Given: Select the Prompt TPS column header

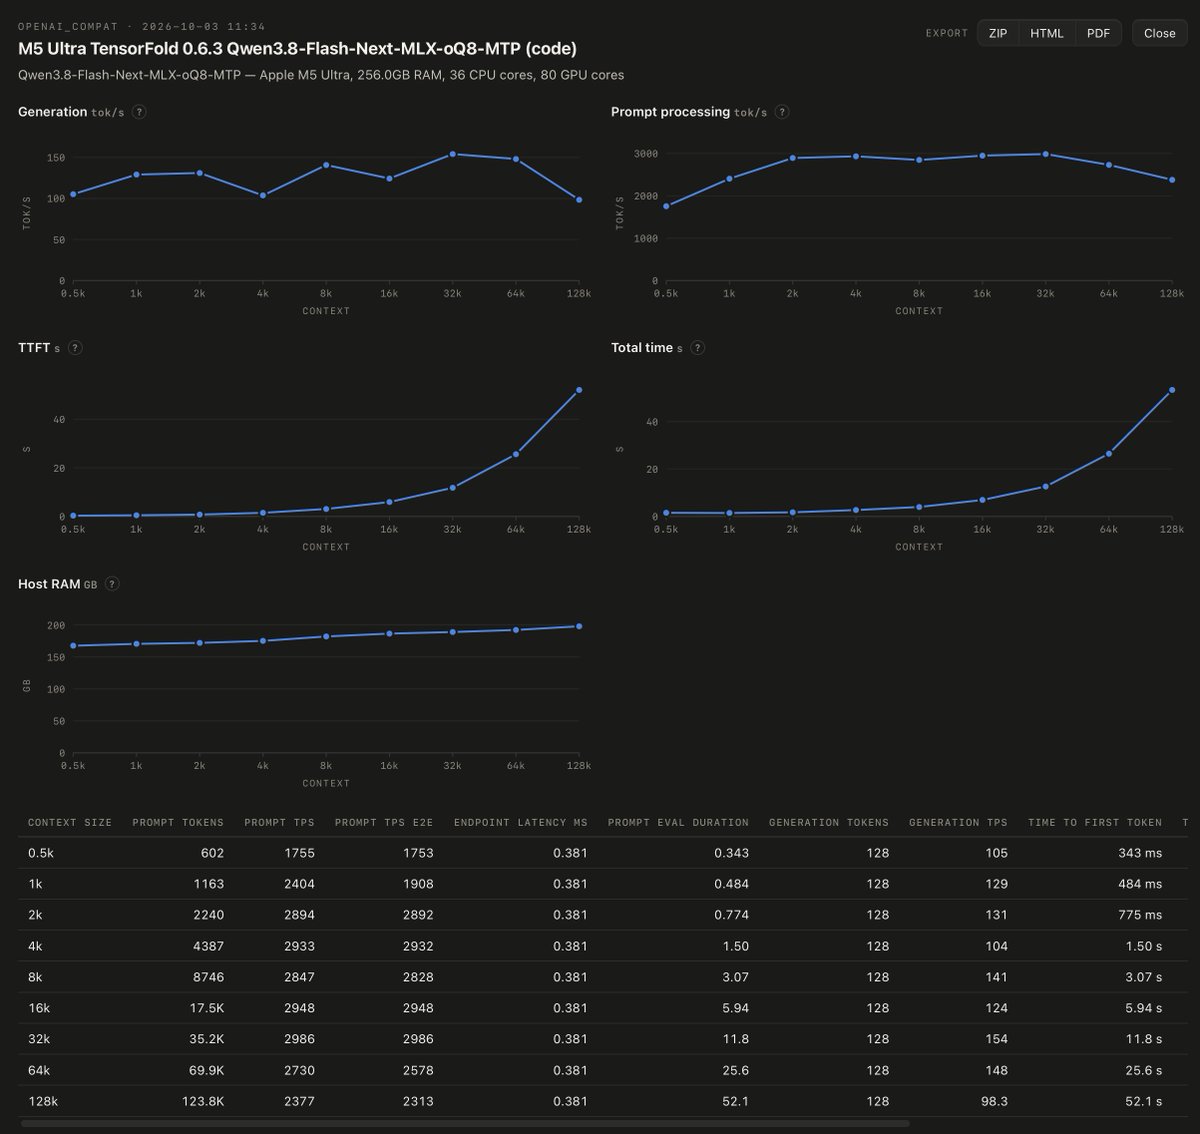Looking at the screenshot, I should pyautogui.click(x=279, y=822).
